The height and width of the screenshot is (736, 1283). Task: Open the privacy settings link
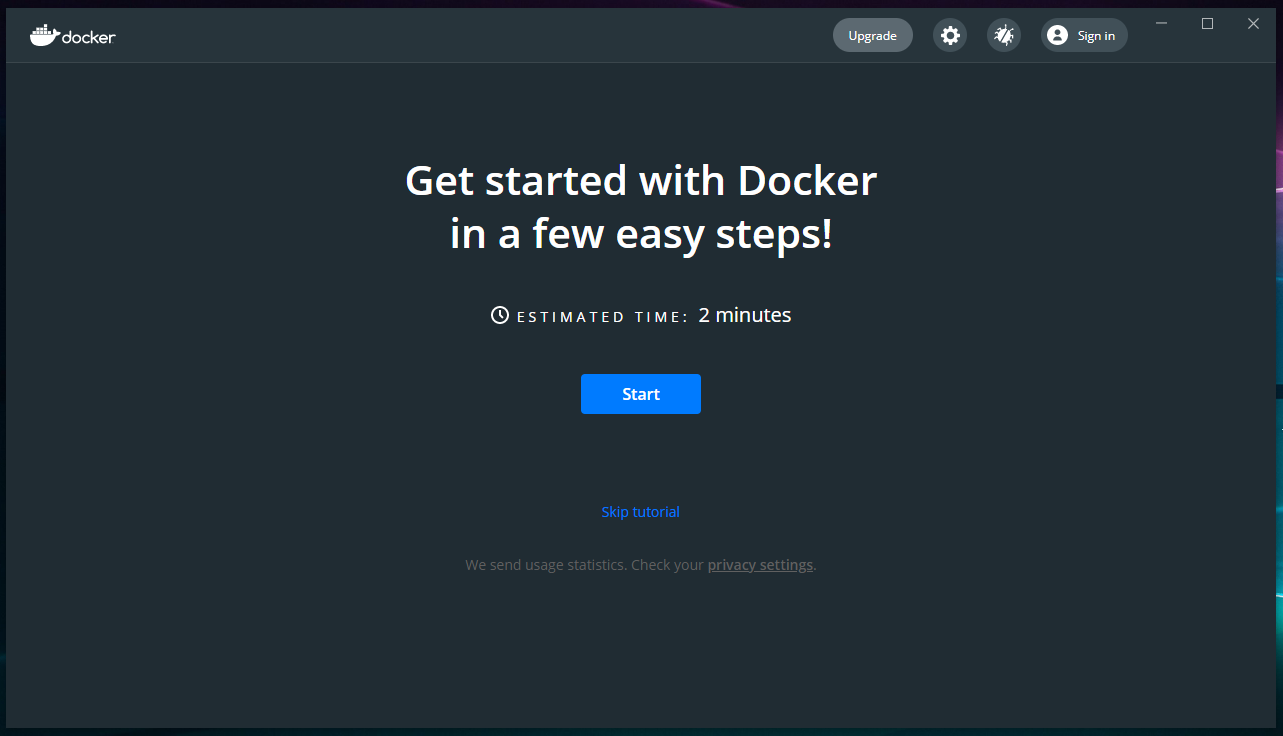(760, 565)
